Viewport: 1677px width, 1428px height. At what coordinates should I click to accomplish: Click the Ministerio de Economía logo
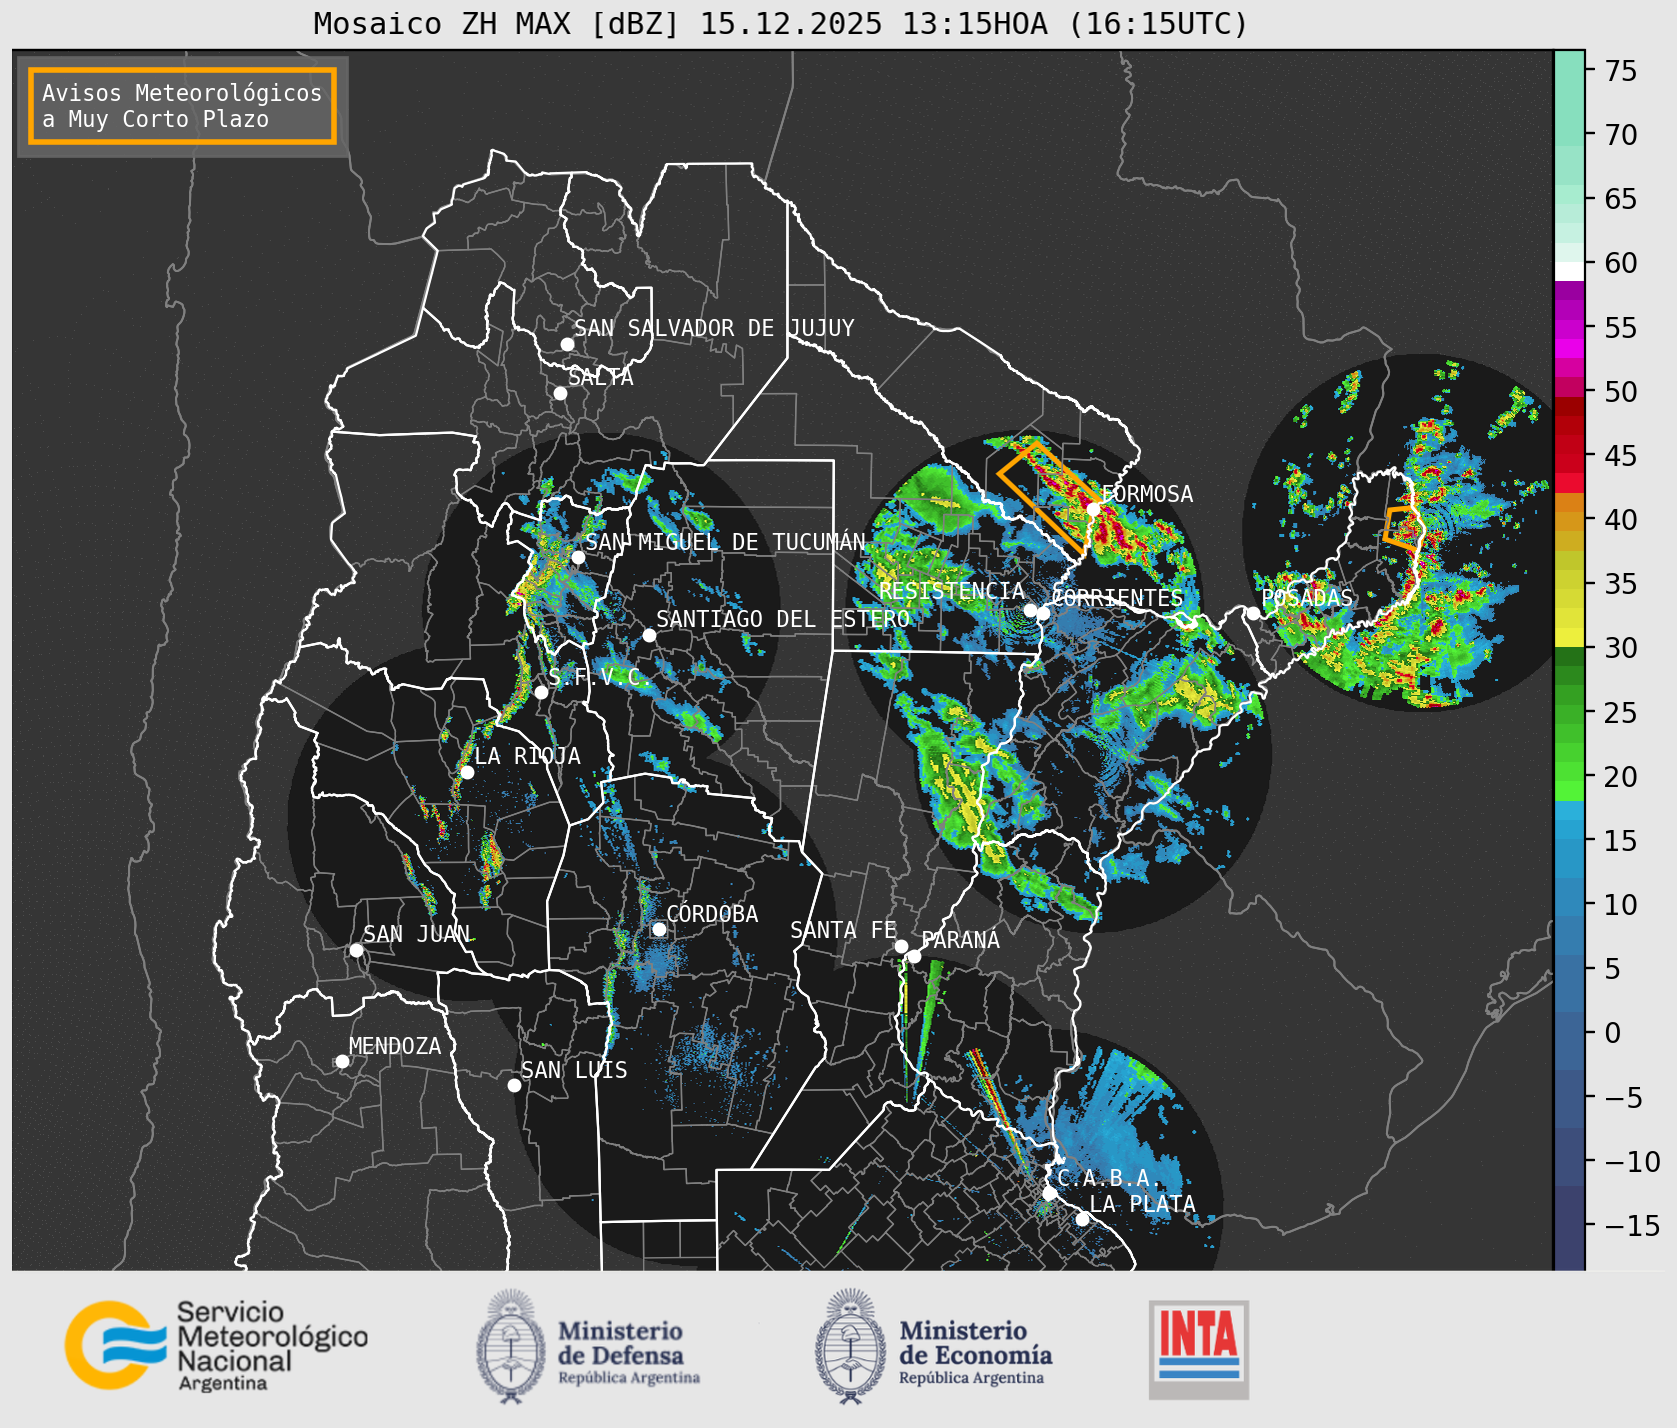[x=932, y=1346]
